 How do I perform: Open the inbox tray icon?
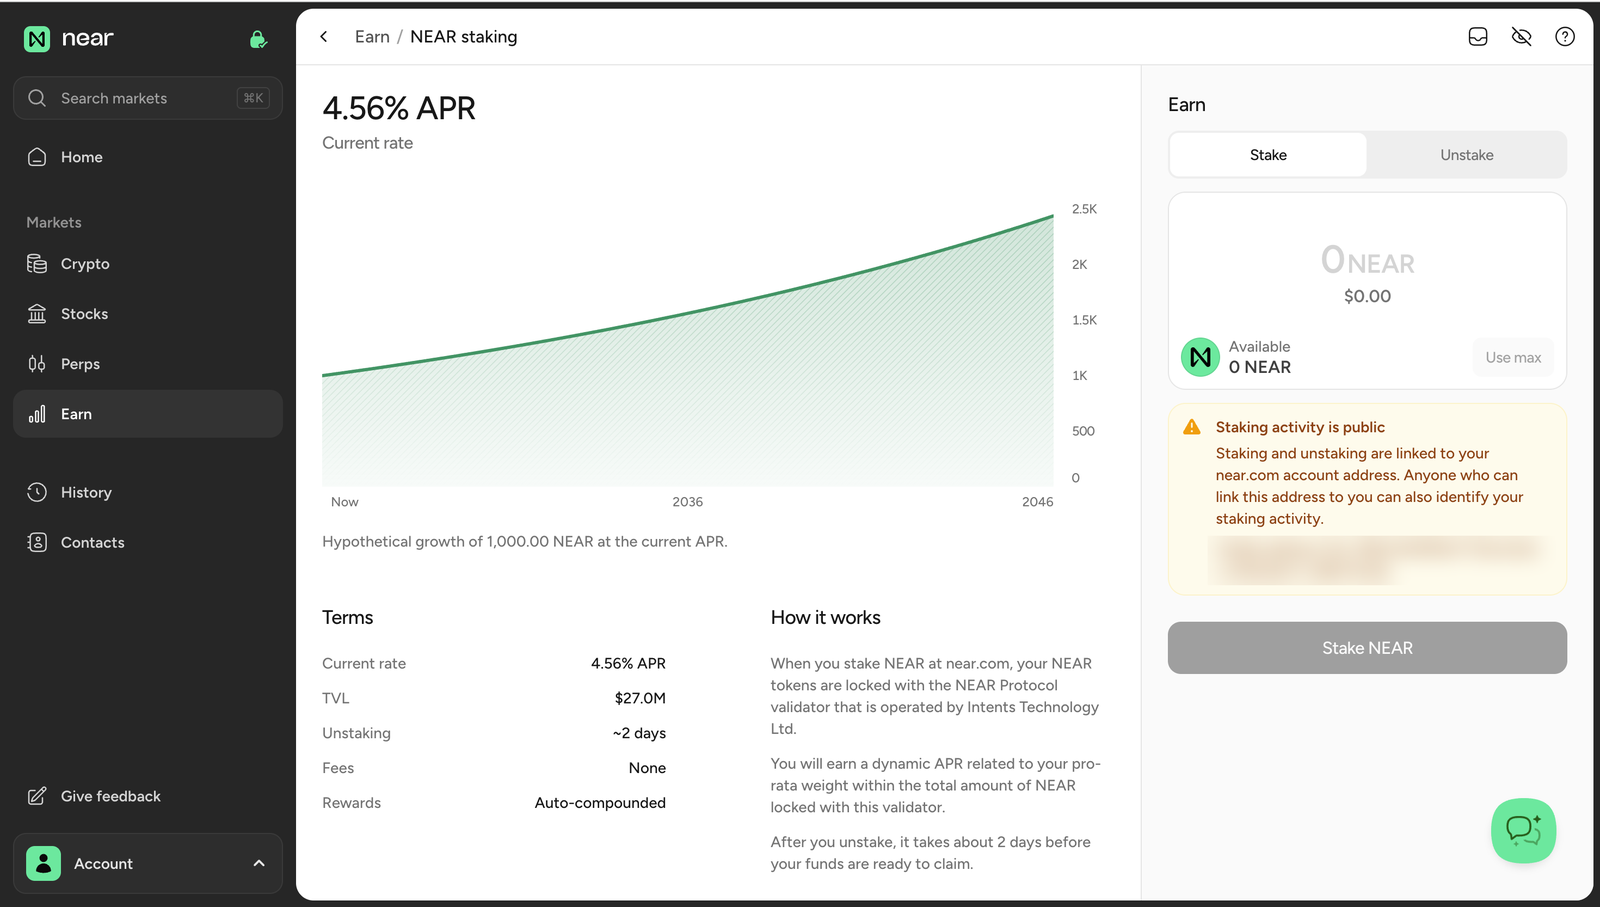(x=1478, y=37)
